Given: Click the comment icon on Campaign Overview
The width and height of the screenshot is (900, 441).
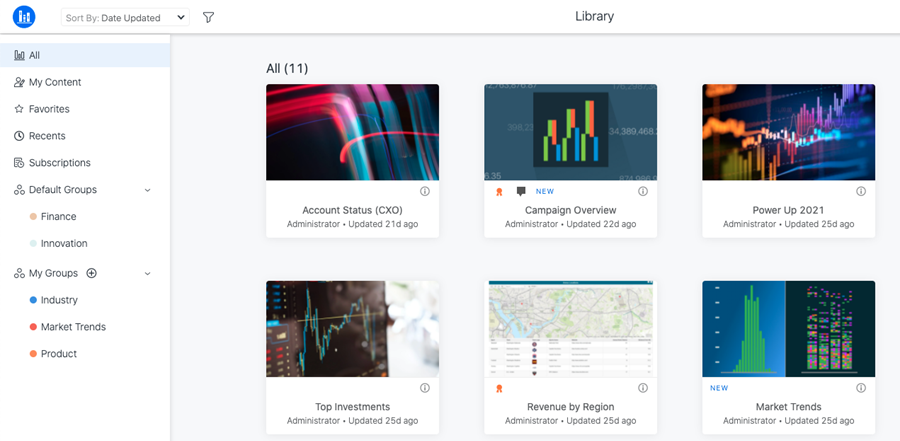Looking at the screenshot, I should (x=521, y=191).
